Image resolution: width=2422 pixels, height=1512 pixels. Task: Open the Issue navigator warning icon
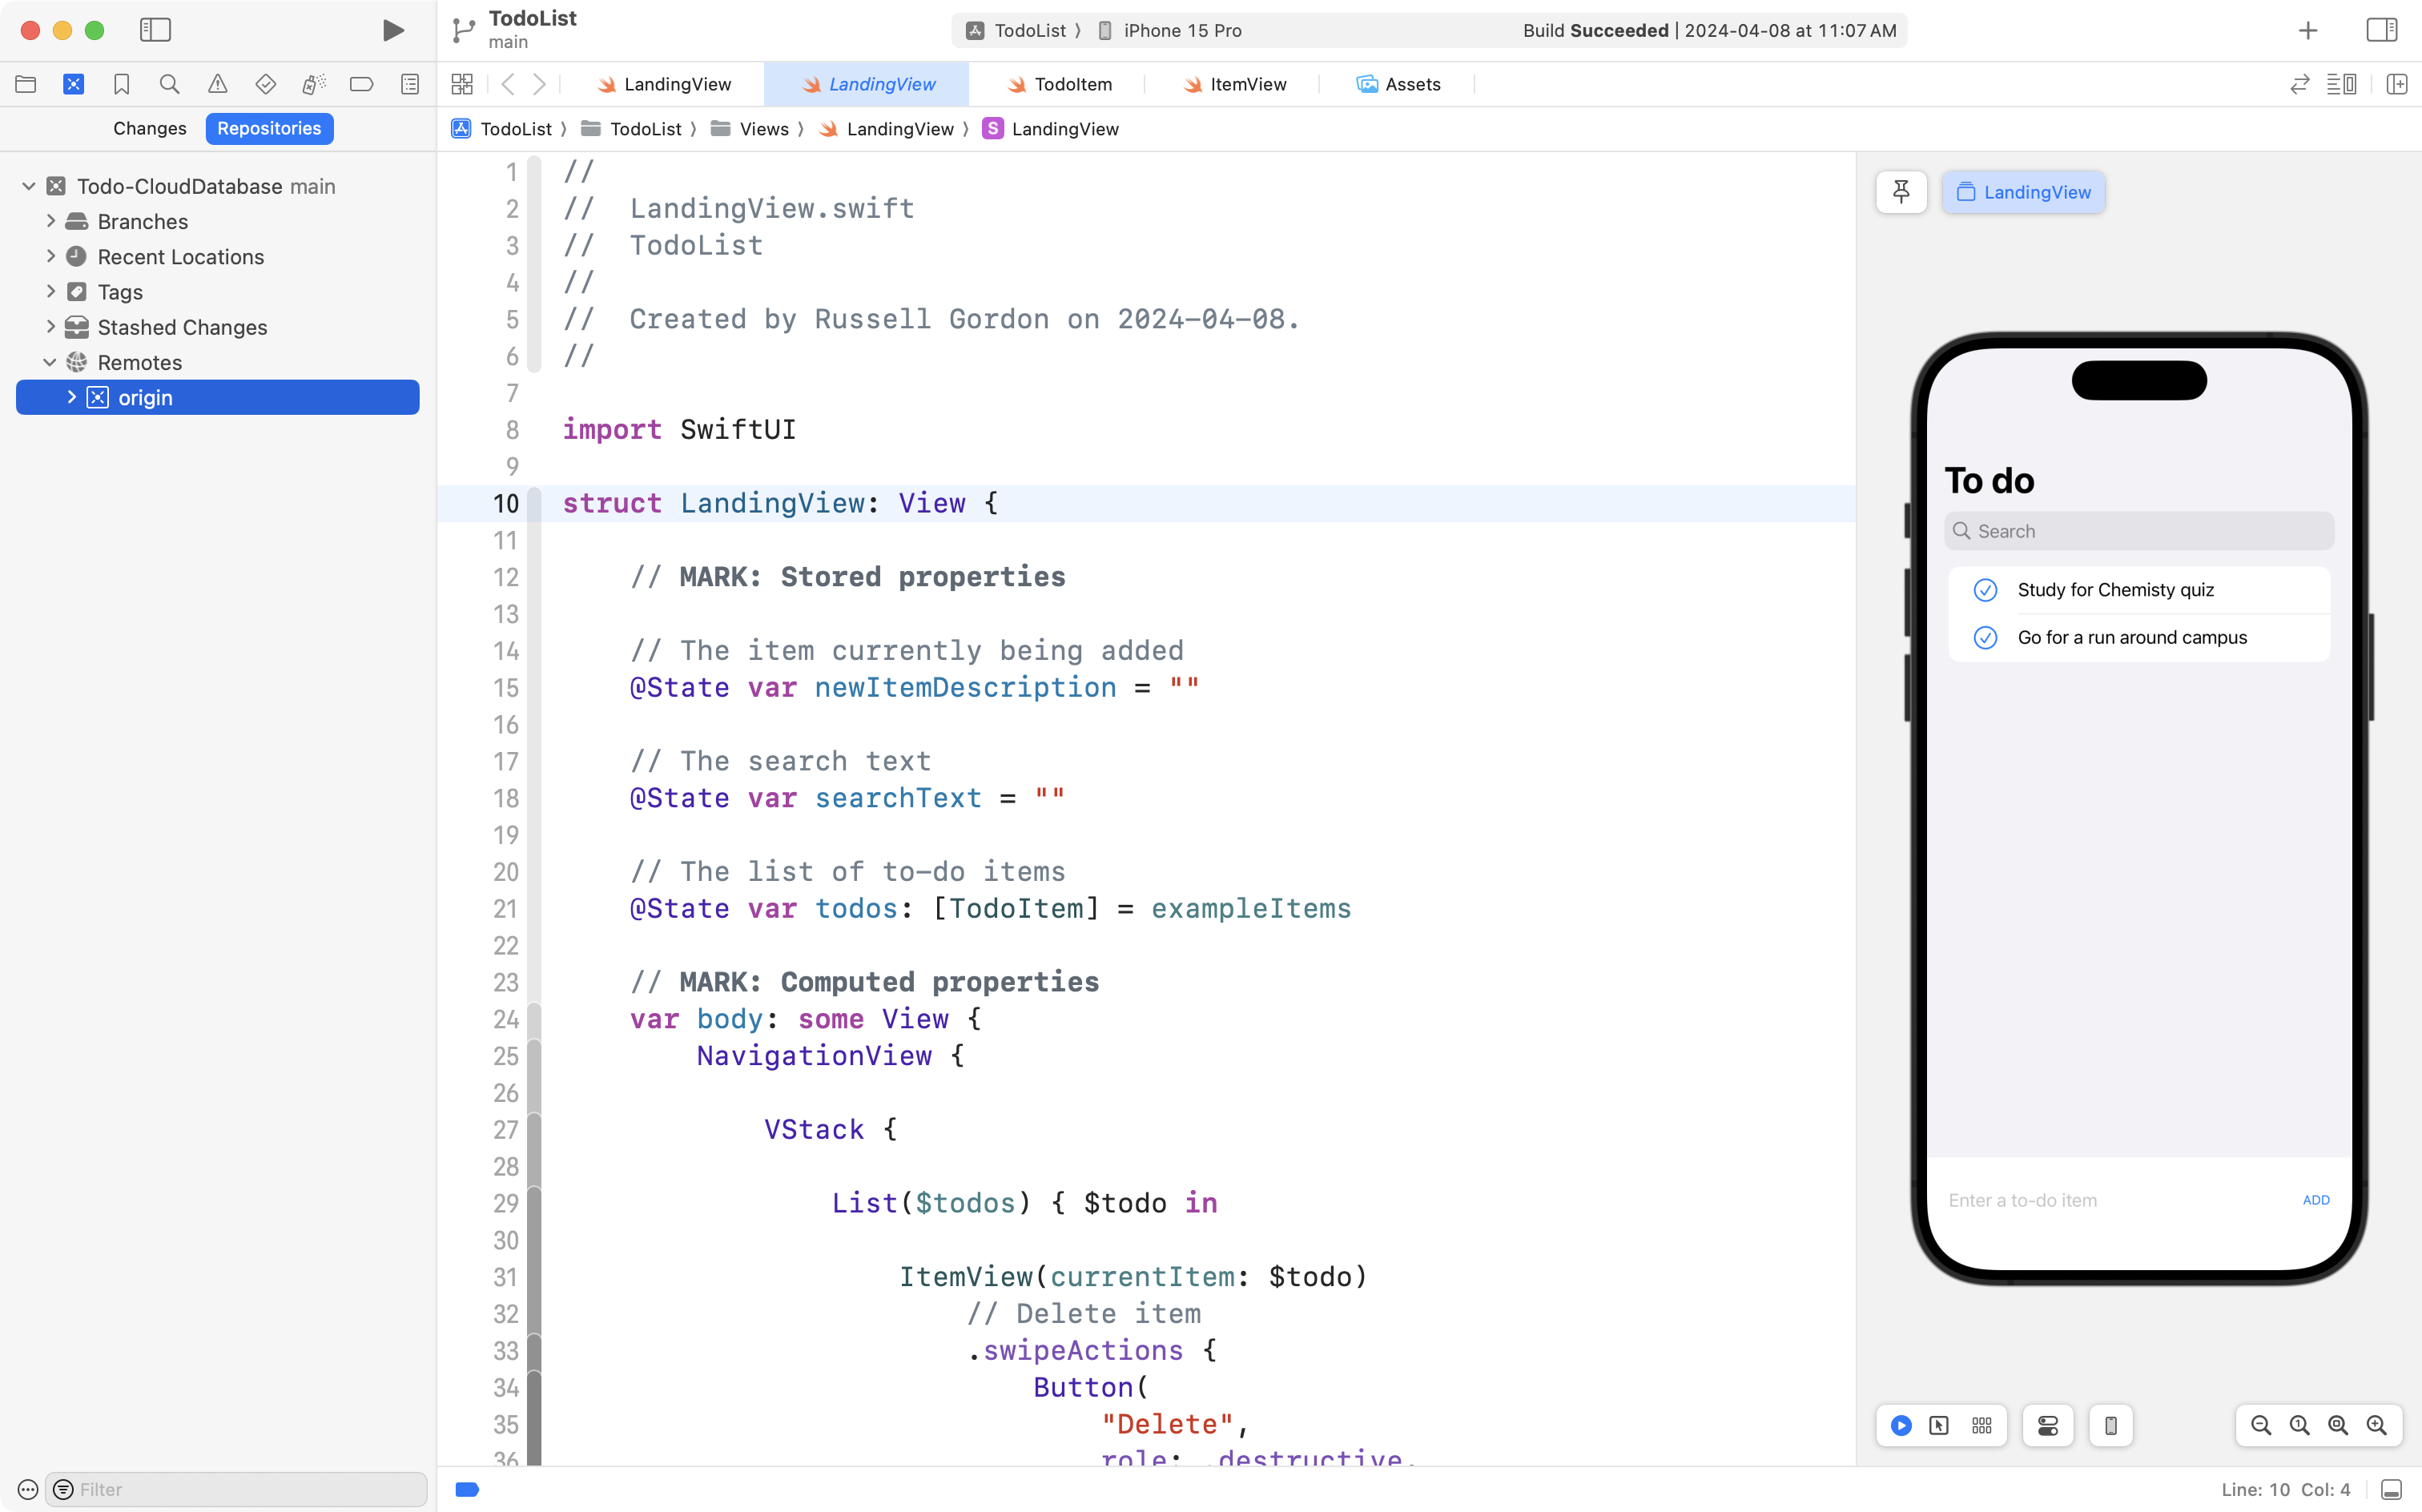click(x=218, y=84)
